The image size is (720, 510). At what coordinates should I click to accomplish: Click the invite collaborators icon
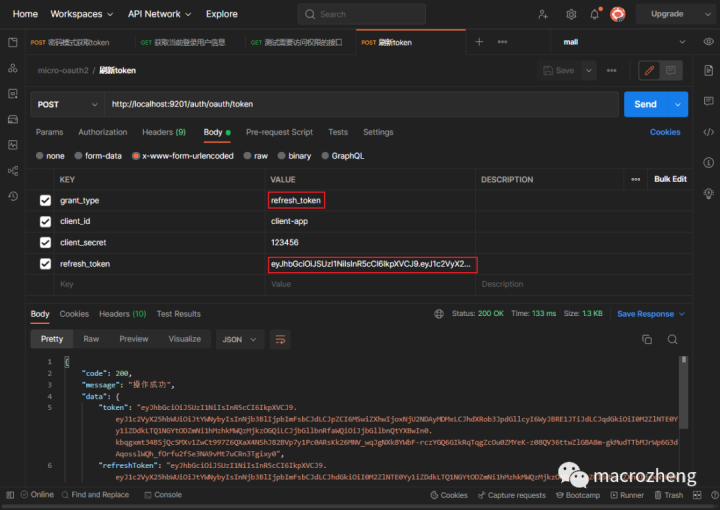(x=543, y=14)
